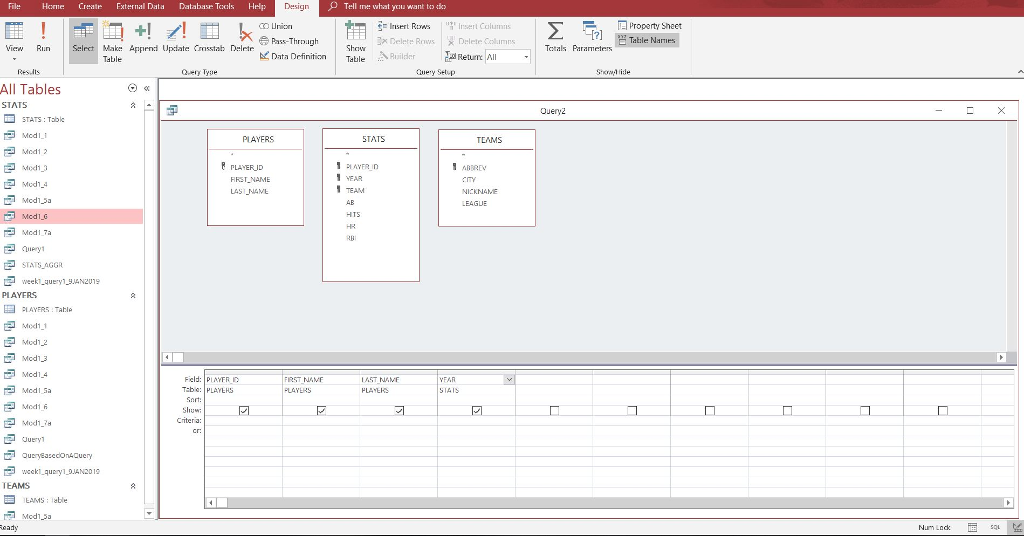The image size is (1024, 536).
Task: Collapse the ribbon
Action: pos(1019,72)
